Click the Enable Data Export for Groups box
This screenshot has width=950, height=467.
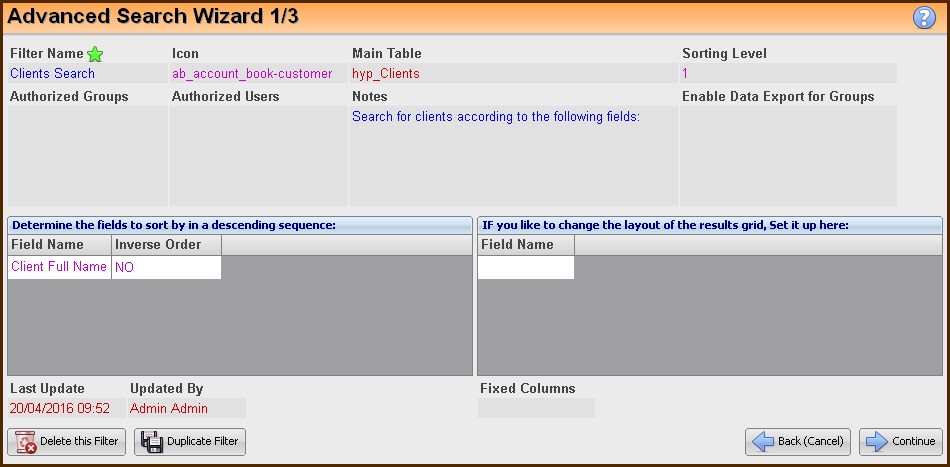pyautogui.click(x=788, y=156)
